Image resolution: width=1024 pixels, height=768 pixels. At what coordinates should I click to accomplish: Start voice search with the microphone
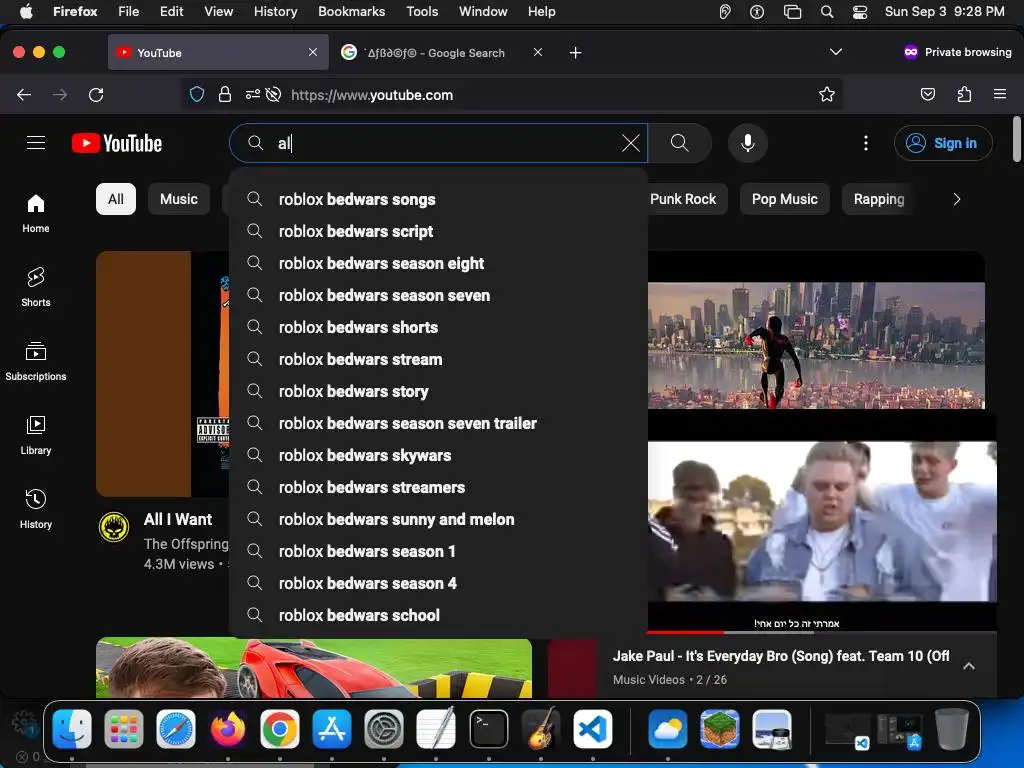pos(748,143)
